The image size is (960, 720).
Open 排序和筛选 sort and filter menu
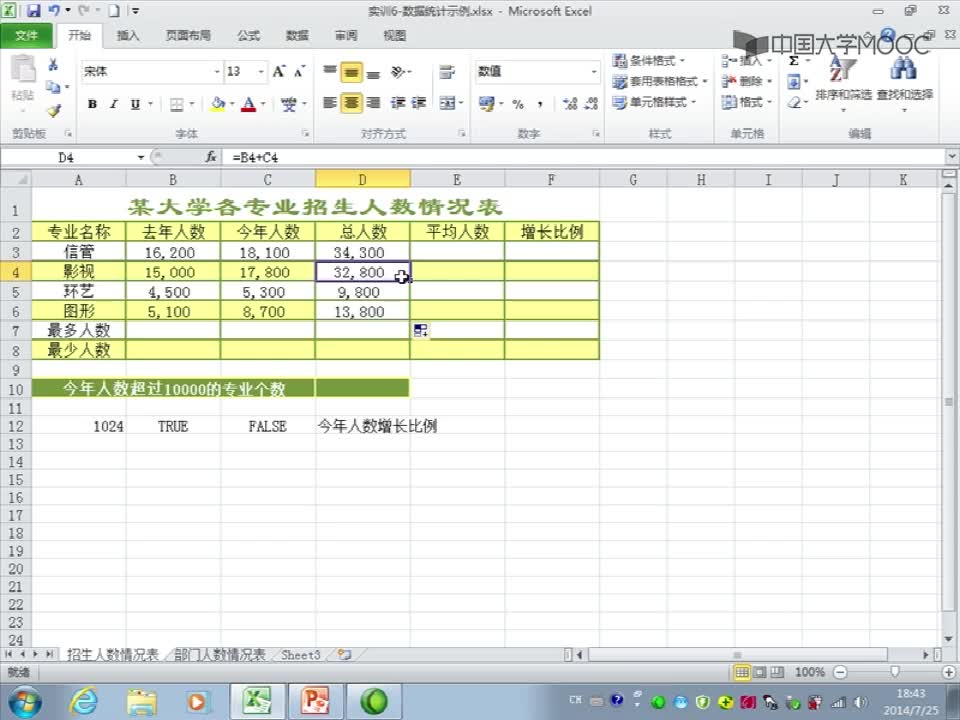pos(843,84)
